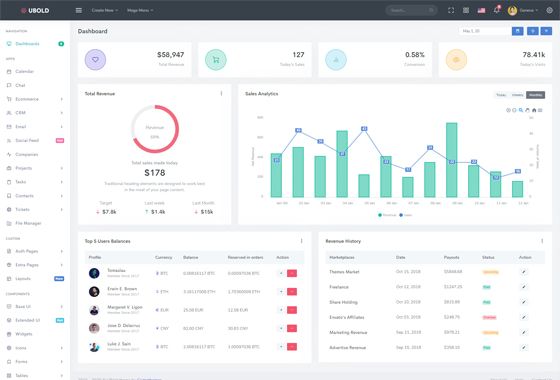The image size is (560, 380).
Task: Select the Weekly chart range toggle
Action: [x=517, y=95]
